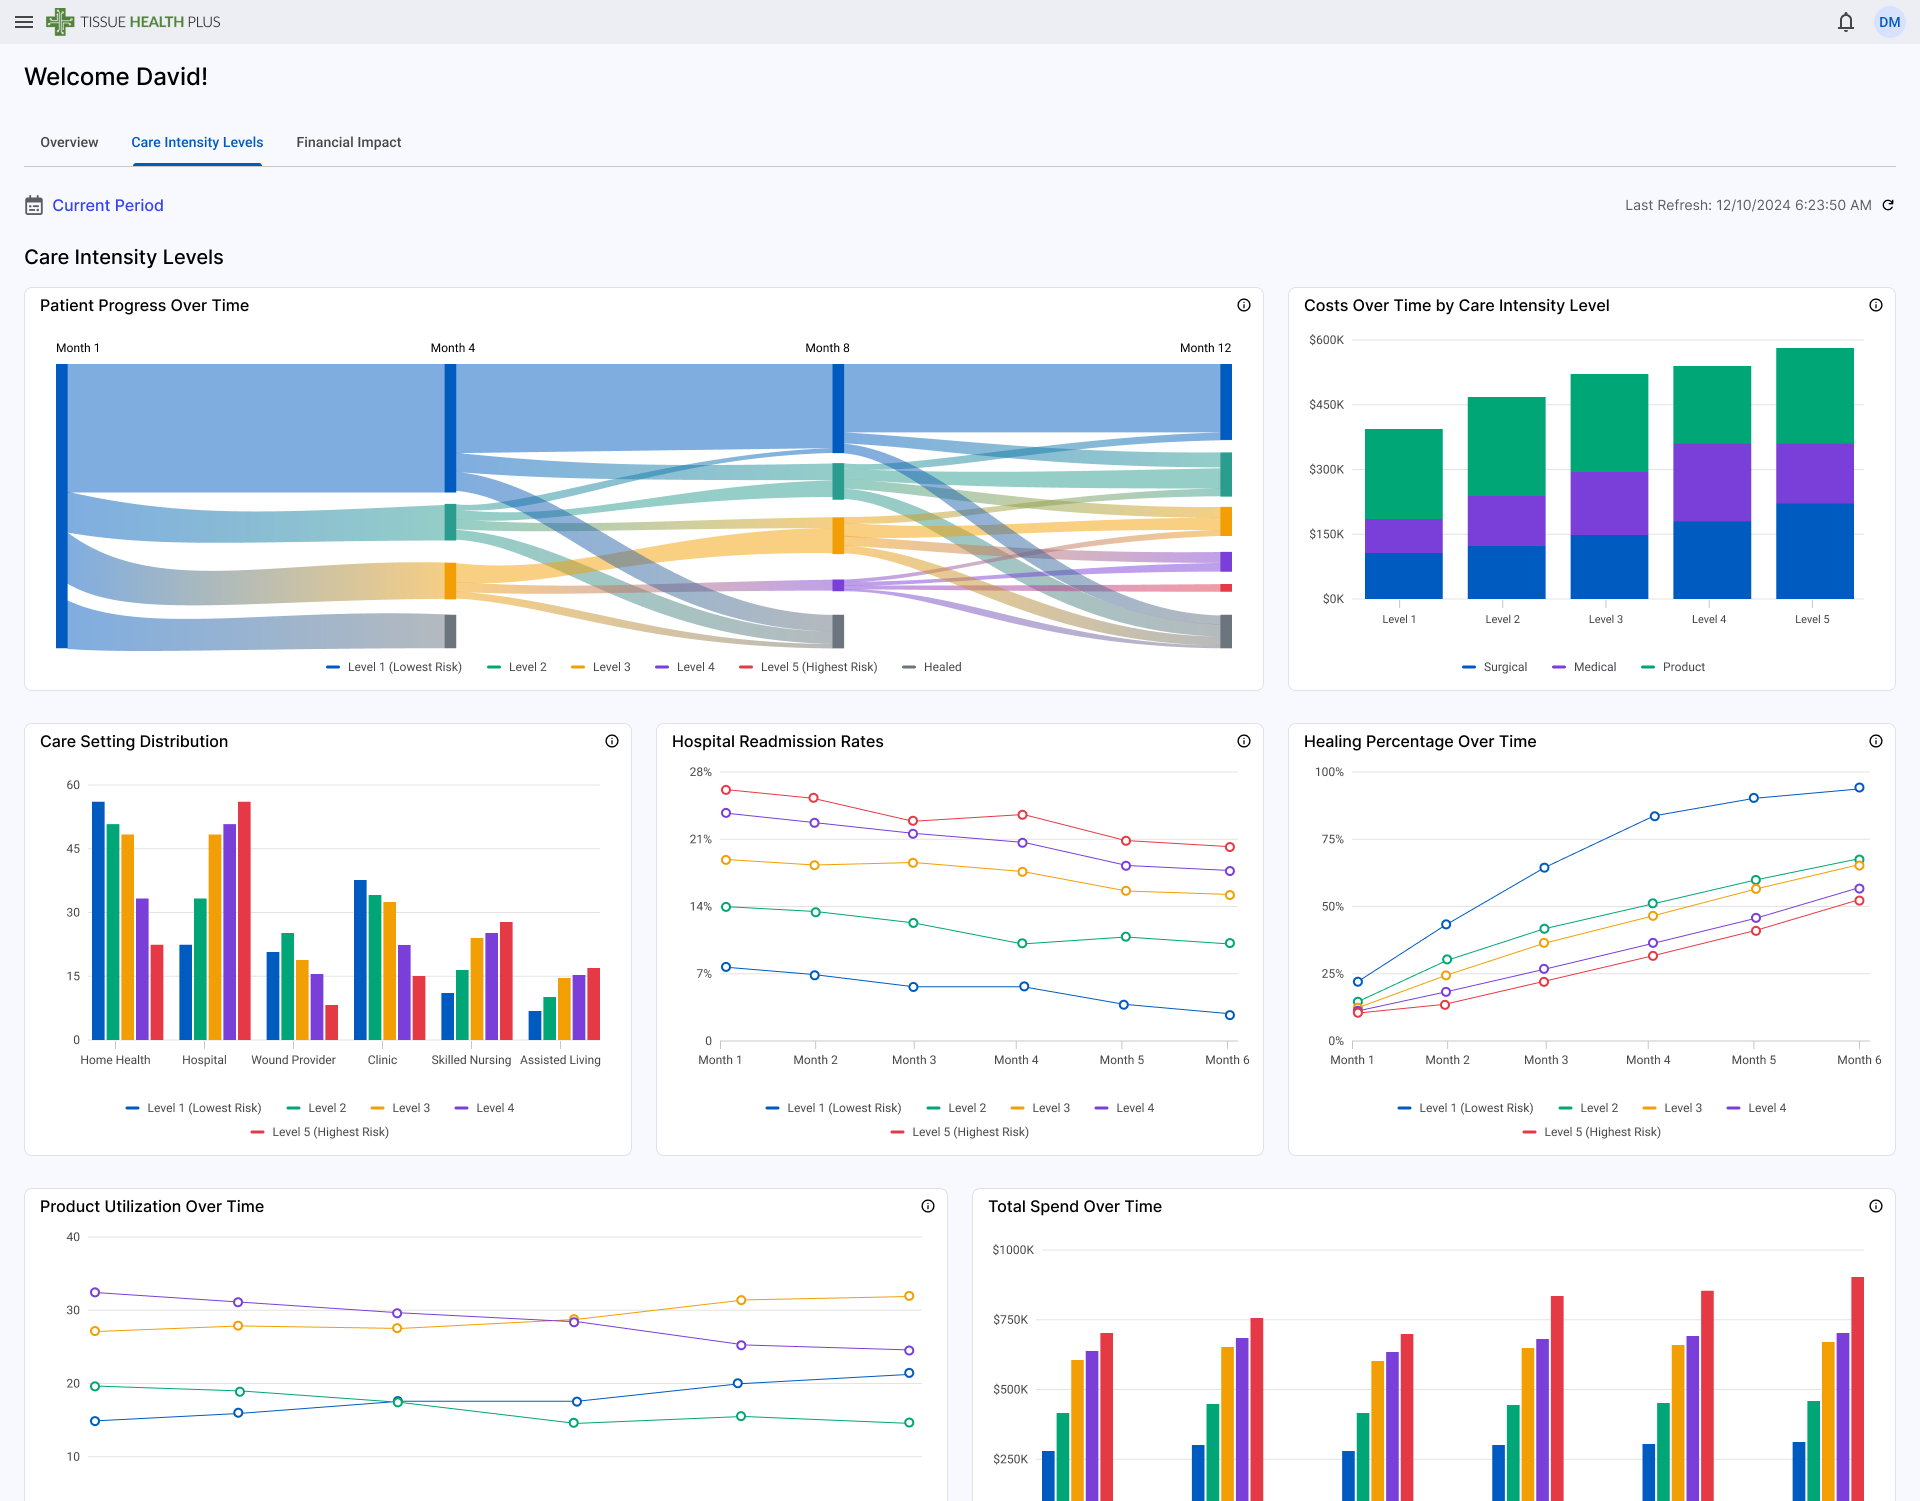Viewport: 1920px width, 1501px height.
Task: Switch to the Financial Impact tab
Action: pyautogui.click(x=348, y=142)
